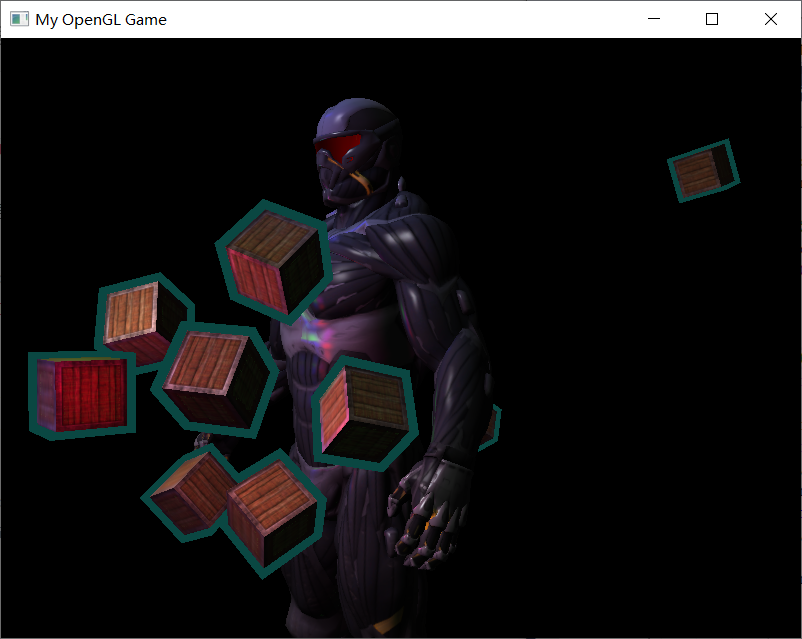
Task: Click the My OpenGL Game title bar icon
Action: (x=17, y=18)
